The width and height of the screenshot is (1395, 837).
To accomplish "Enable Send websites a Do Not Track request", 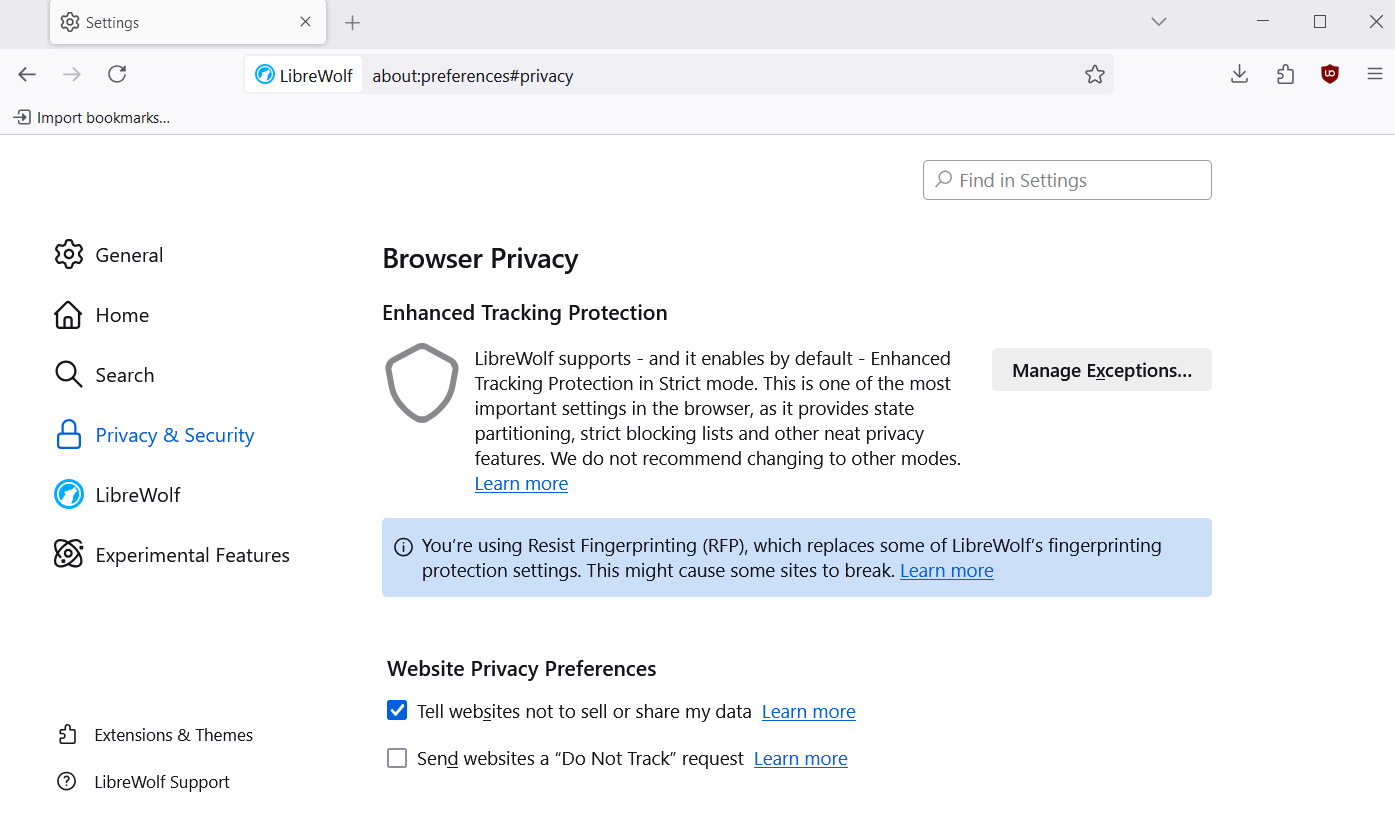I will 397,758.
